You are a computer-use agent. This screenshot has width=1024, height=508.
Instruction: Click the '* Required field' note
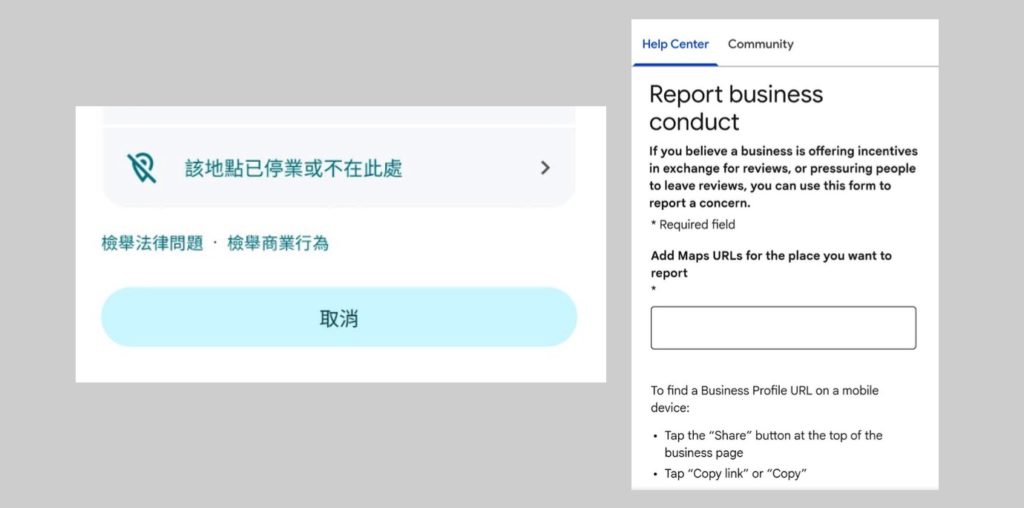tap(693, 225)
